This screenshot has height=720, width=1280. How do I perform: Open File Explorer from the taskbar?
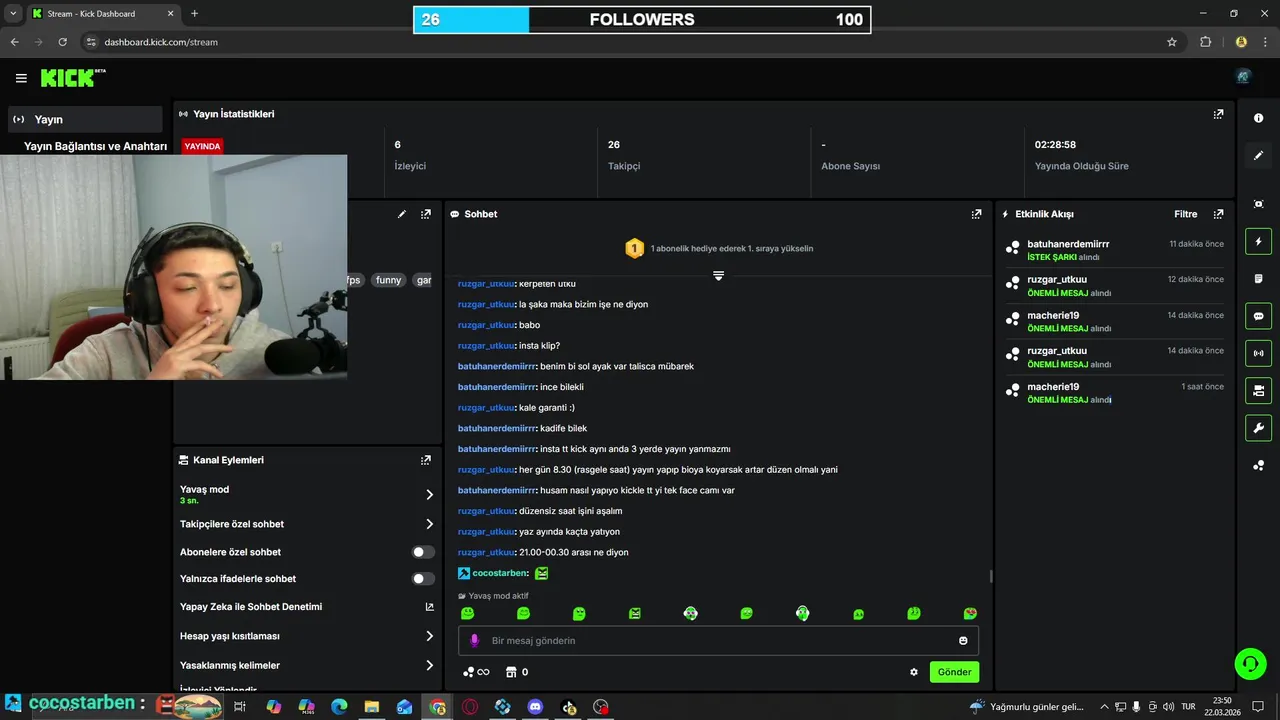click(x=371, y=707)
